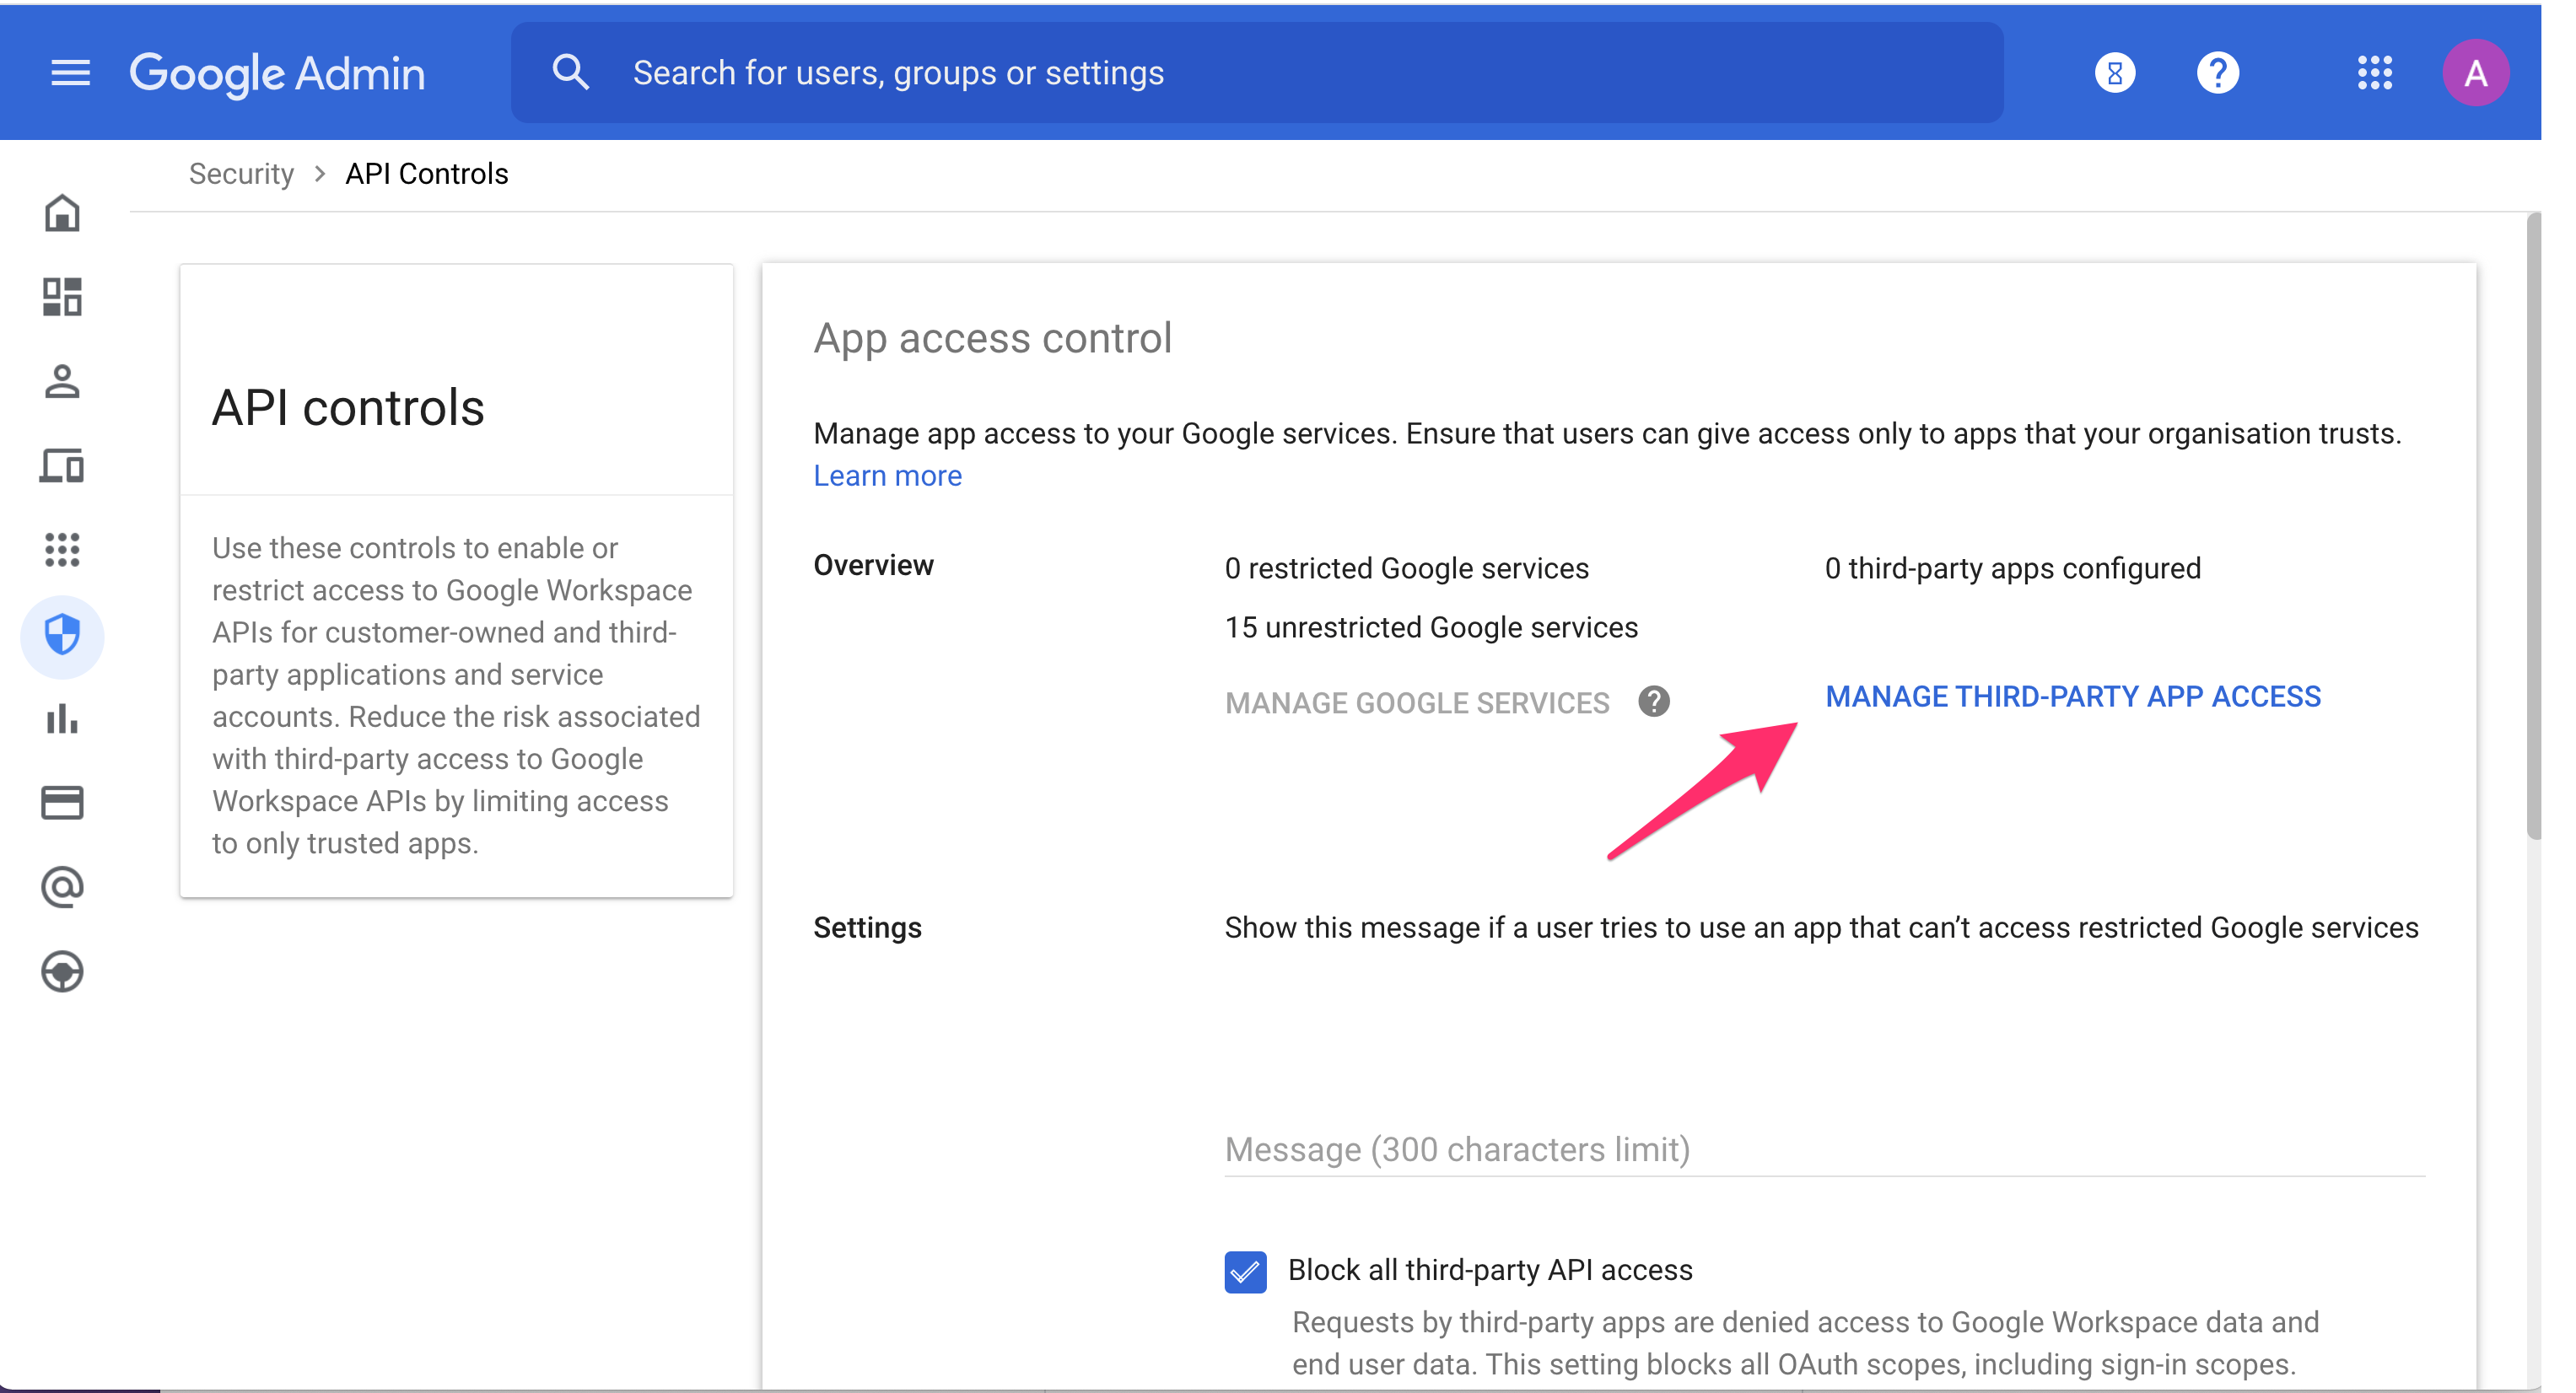The image size is (2576, 1393).
Task: Click MANAGE THIRD-PARTY APP ACCESS
Action: [x=2073, y=696]
